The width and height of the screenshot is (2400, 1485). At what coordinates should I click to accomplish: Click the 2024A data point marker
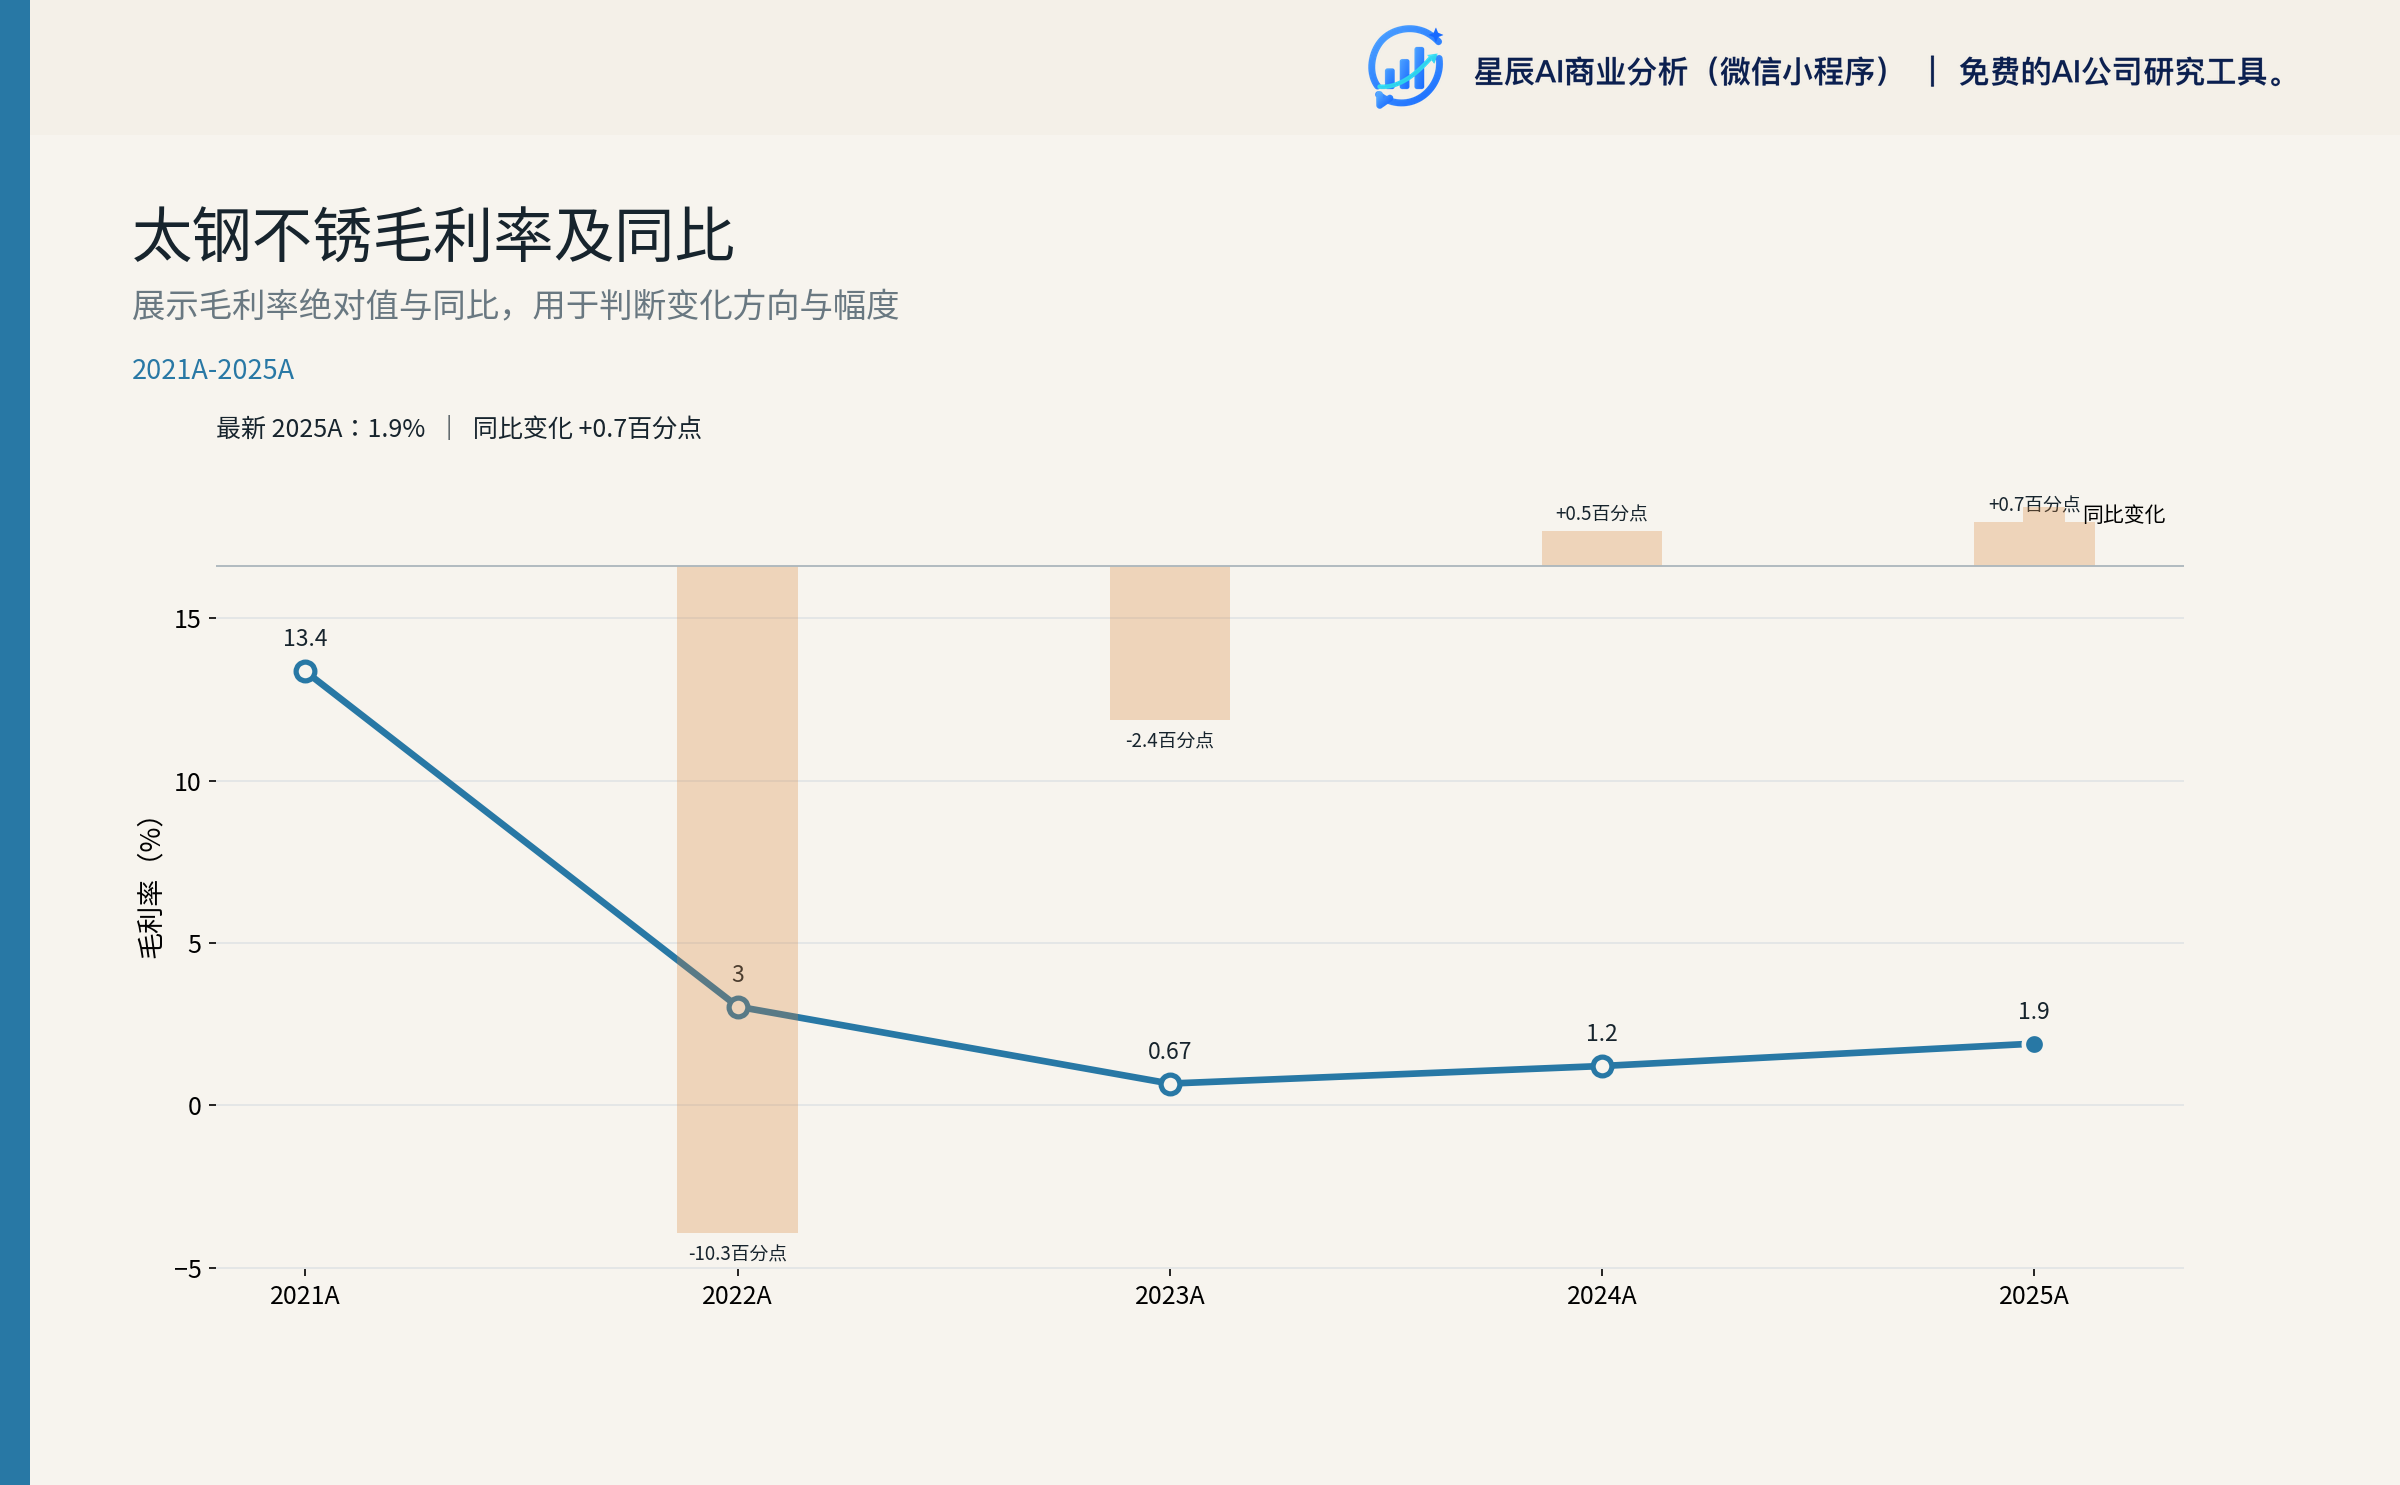click(x=1602, y=1067)
